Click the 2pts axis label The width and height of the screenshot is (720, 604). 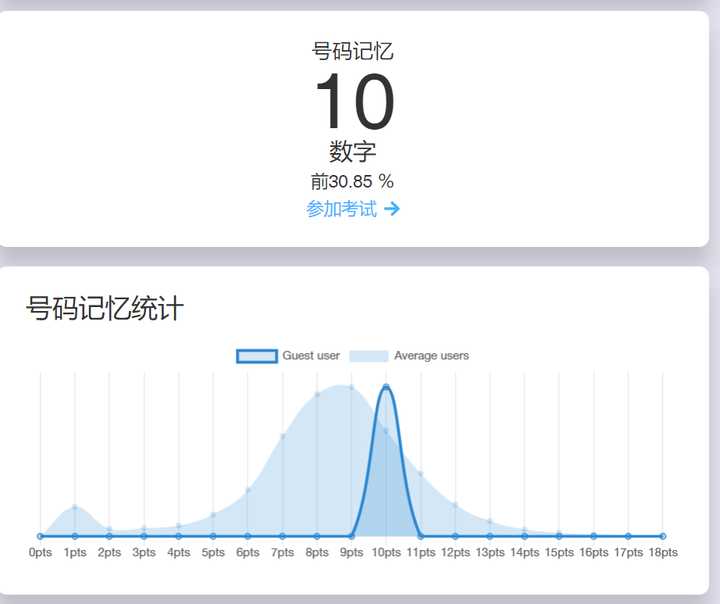109,552
